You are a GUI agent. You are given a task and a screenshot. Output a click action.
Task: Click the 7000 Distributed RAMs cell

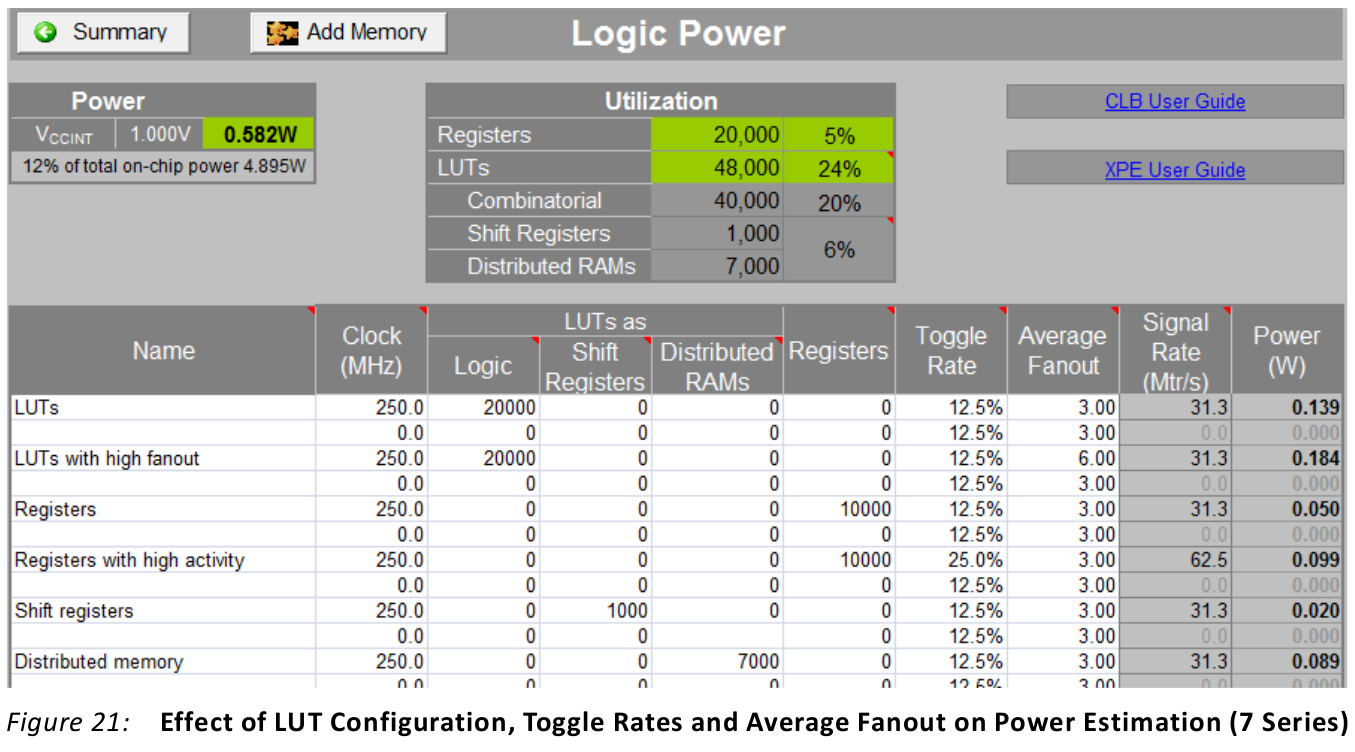pyautogui.click(x=717, y=662)
